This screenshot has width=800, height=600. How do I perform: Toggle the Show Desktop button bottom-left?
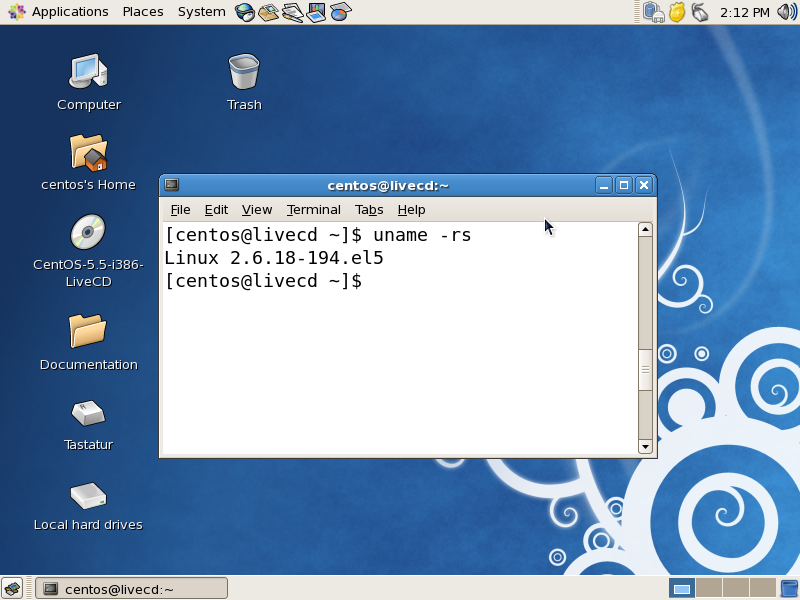[14, 588]
